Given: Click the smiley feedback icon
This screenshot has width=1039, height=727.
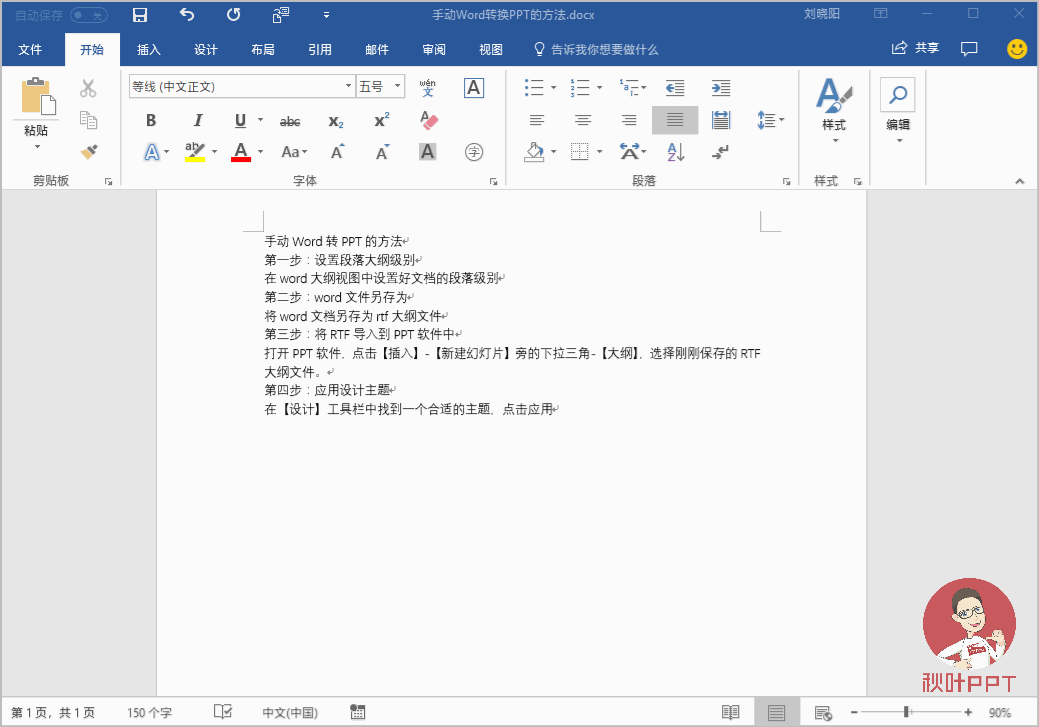Looking at the screenshot, I should coord(1016,48).
